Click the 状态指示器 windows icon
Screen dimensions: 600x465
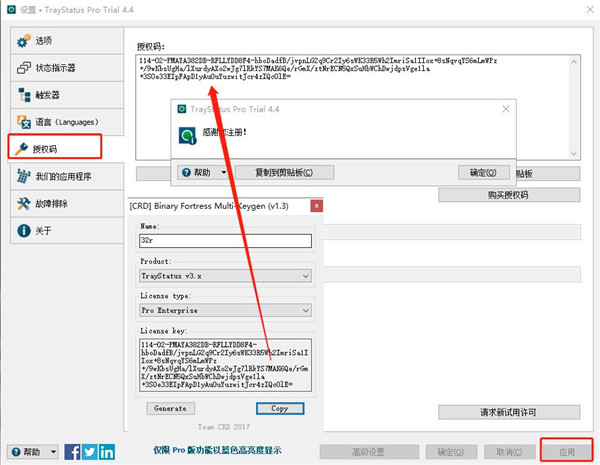tap(23, 68)
